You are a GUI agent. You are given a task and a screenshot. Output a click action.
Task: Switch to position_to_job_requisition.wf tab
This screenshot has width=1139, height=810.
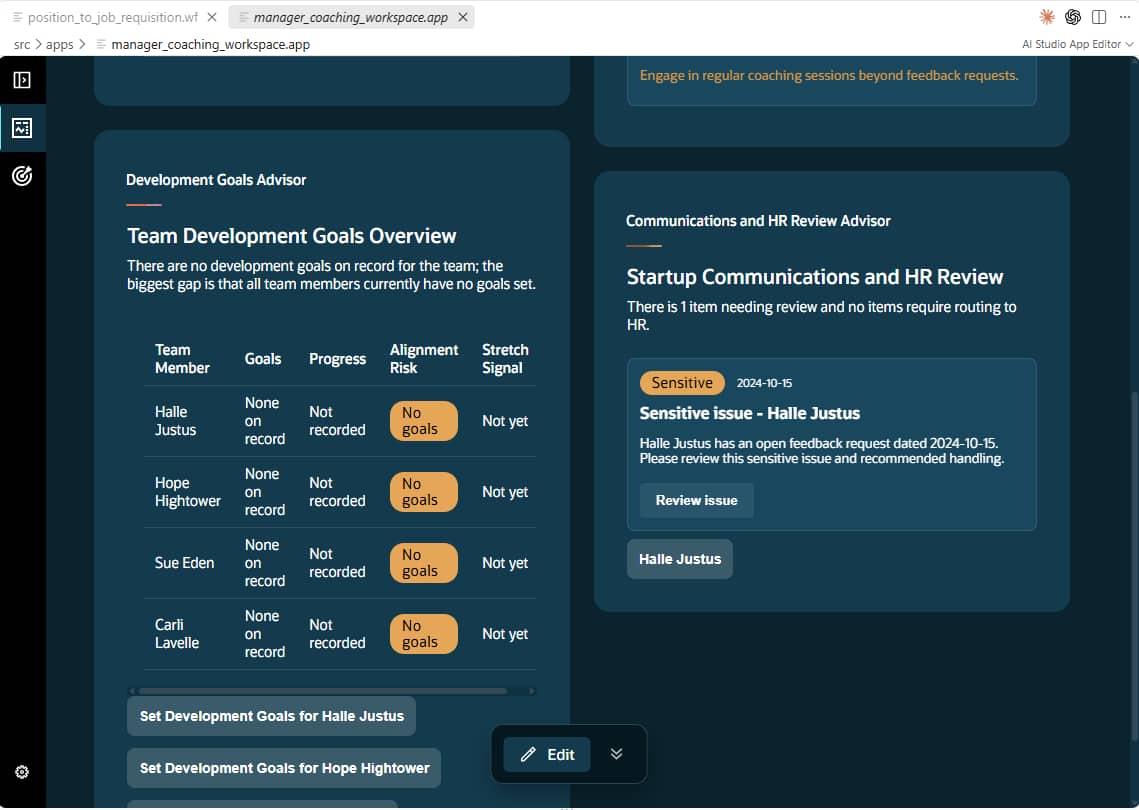(x=113, y=17)
